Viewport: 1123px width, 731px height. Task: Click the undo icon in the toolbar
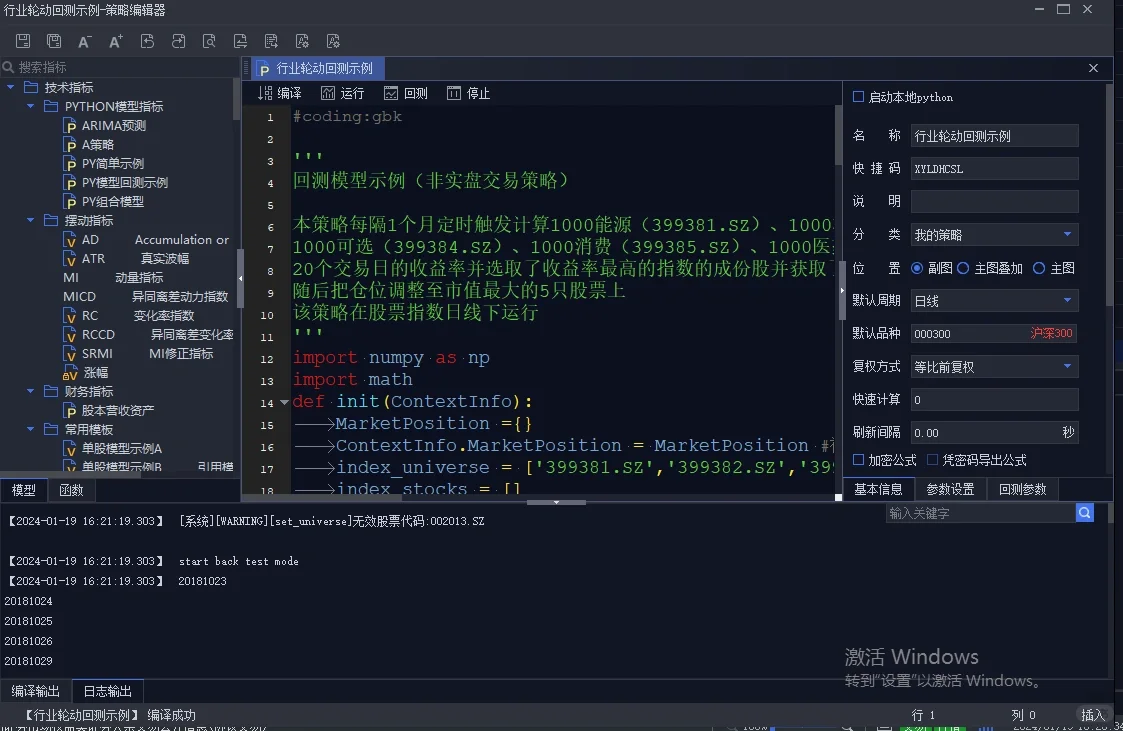(x=147, y=41)
